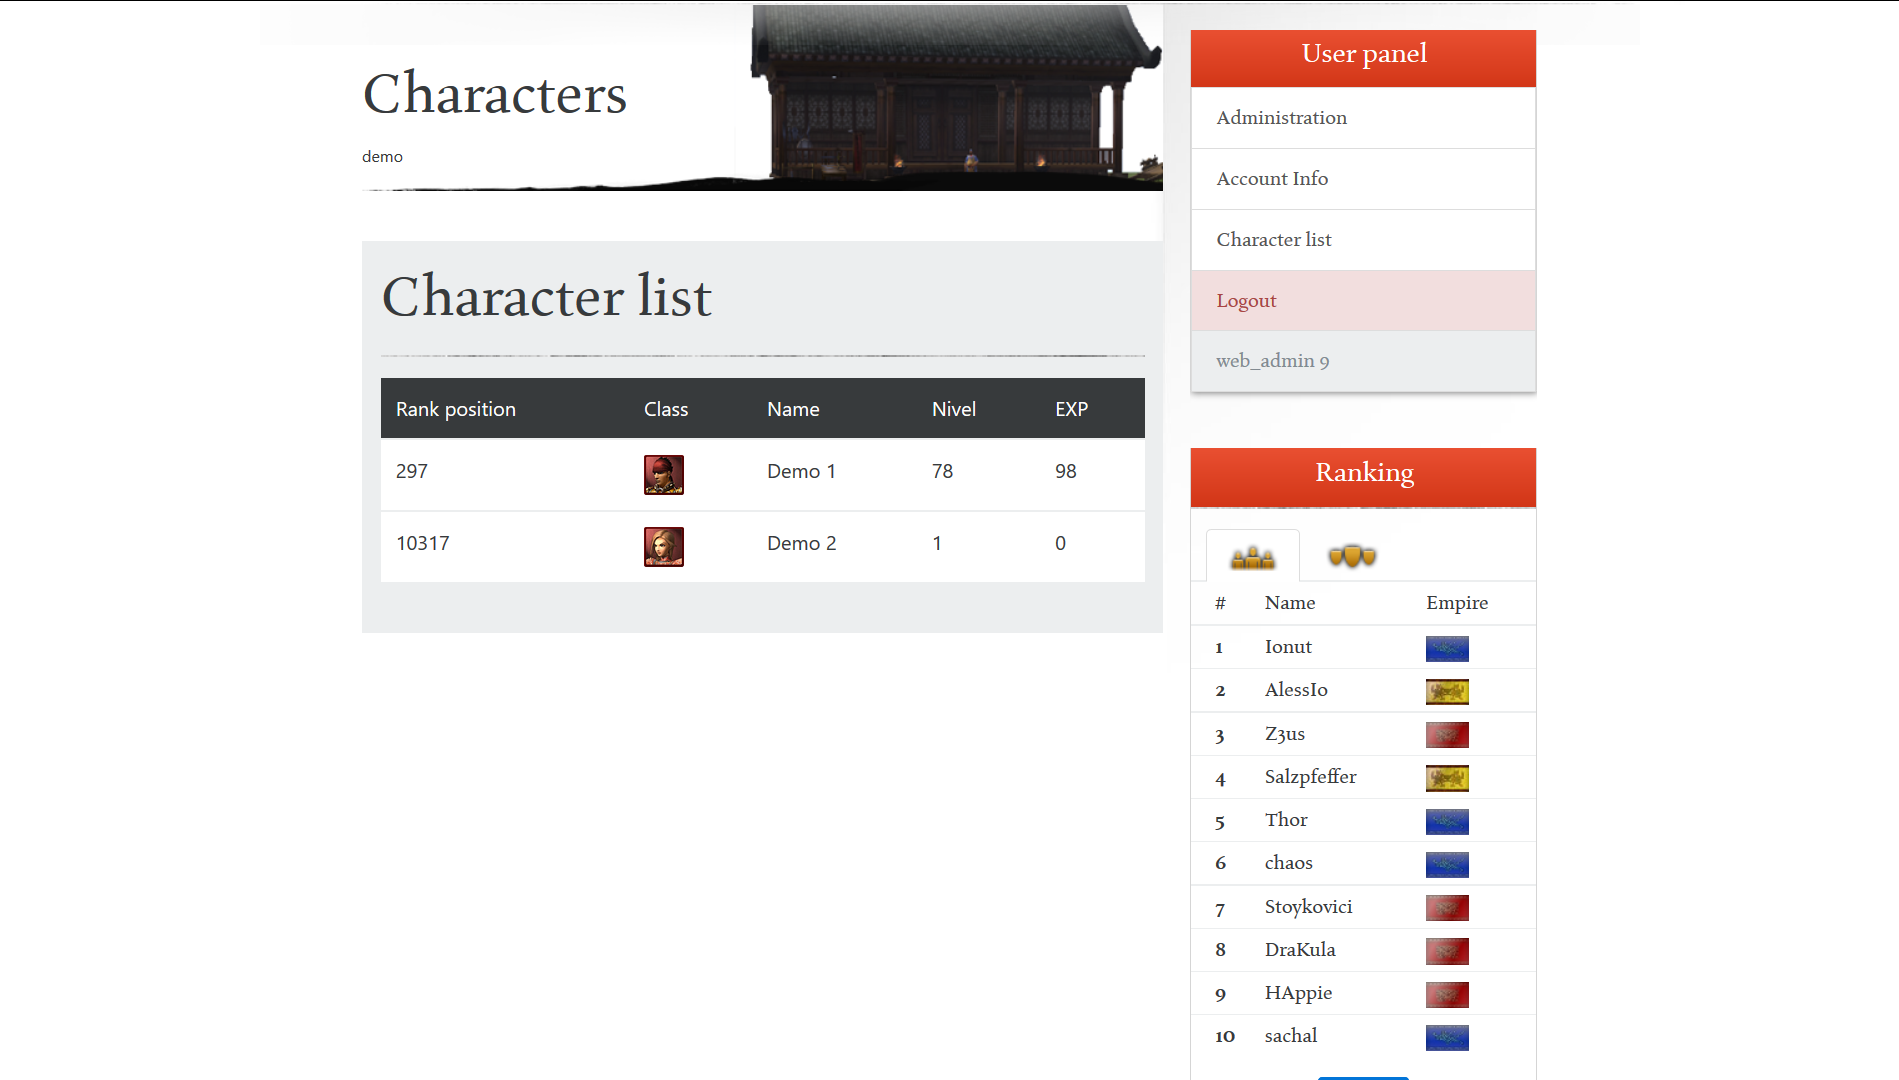
Task: Select Demo 1's character class portrait icon
Action: [663, 474]
